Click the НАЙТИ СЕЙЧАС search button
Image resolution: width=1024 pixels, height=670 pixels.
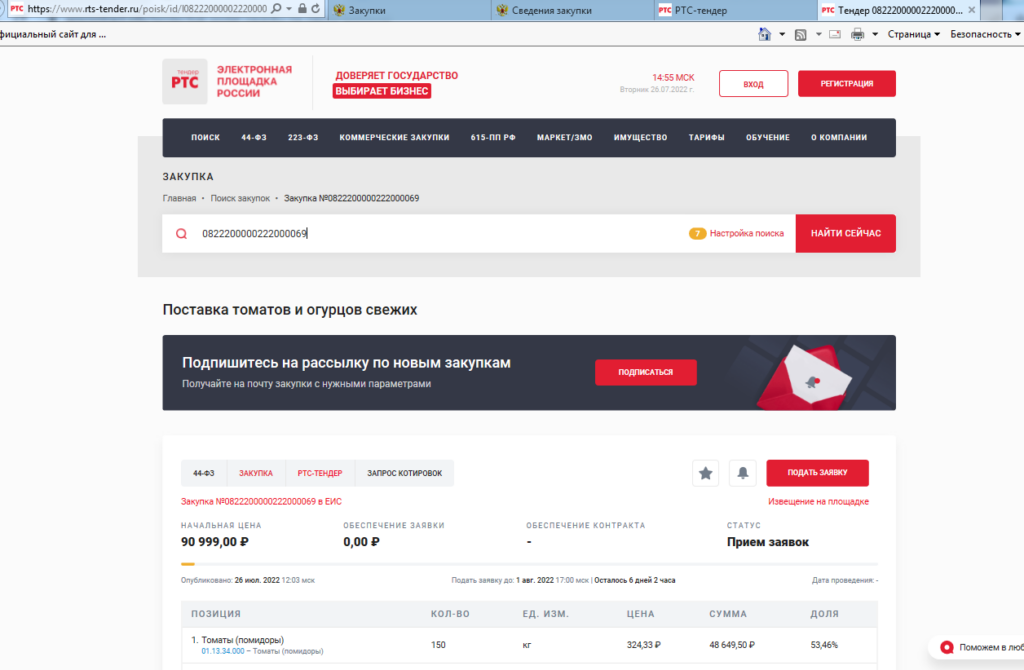(x=845, y=233)
